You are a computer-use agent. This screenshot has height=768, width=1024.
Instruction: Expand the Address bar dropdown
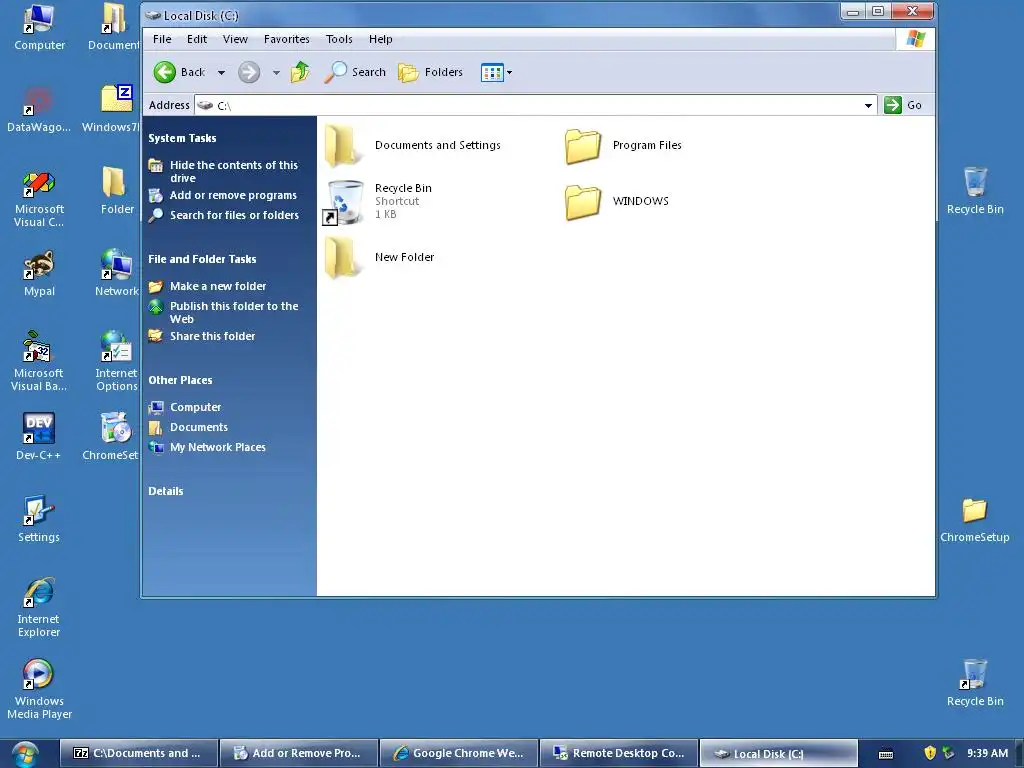868,105
